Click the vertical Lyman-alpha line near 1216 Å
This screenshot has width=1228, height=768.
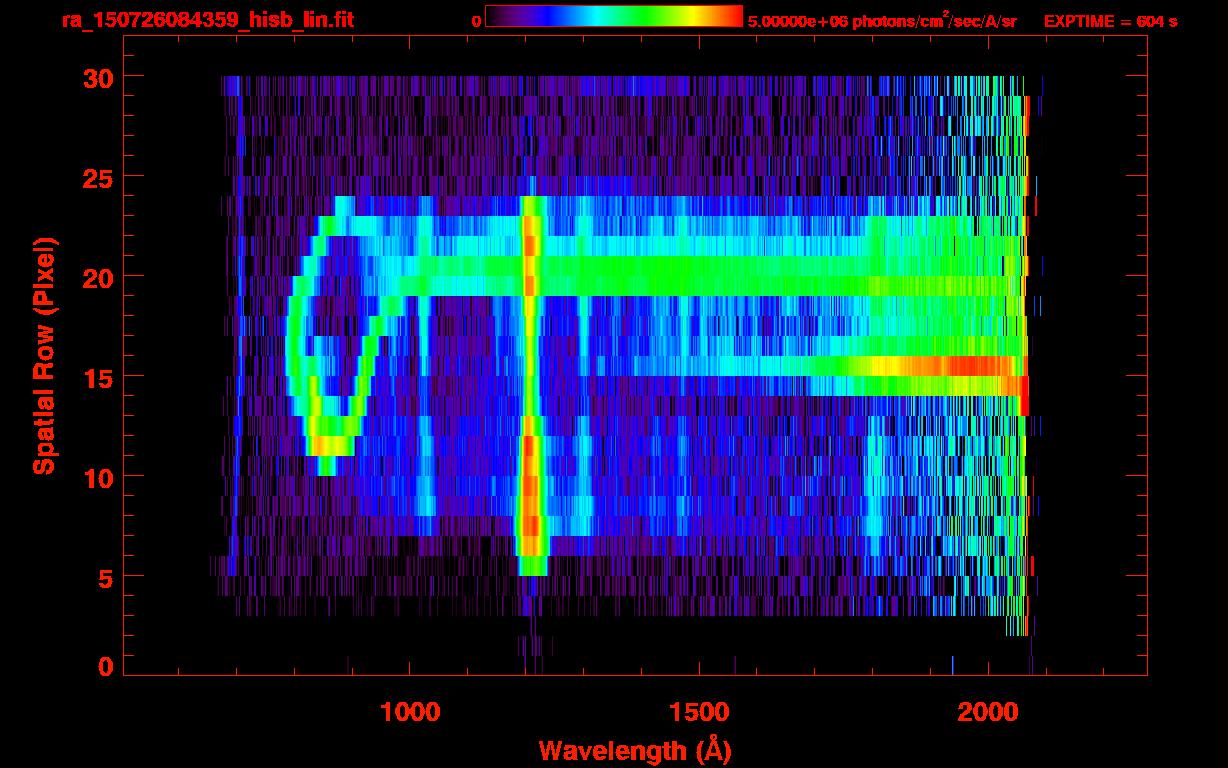click(x=531, y=385)
